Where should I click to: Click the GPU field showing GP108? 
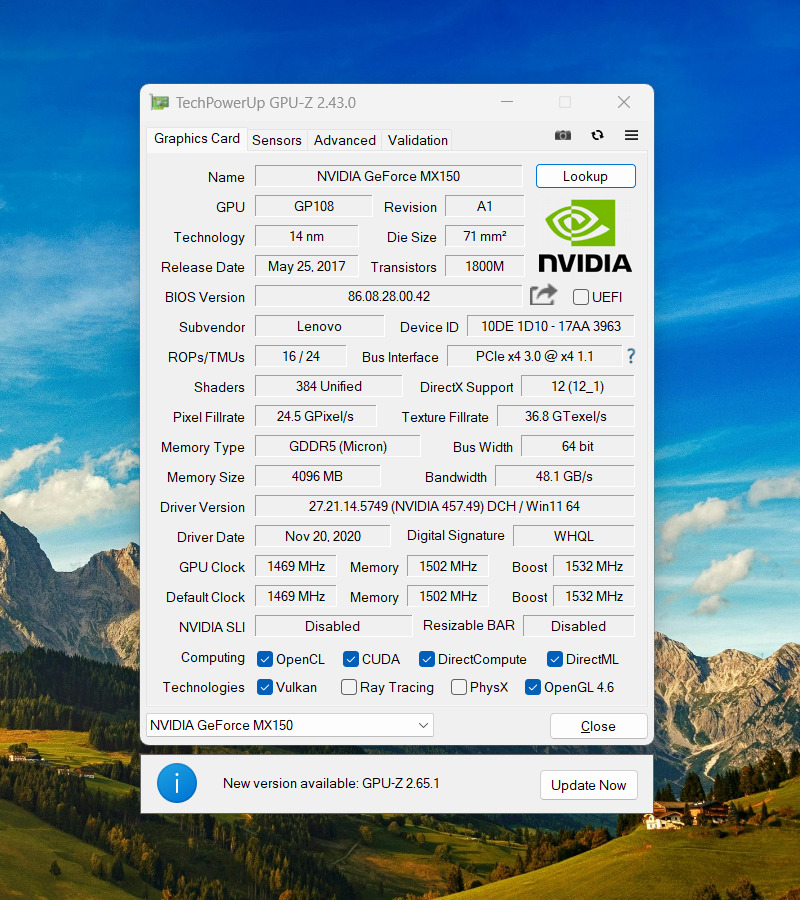click(314, 206)
